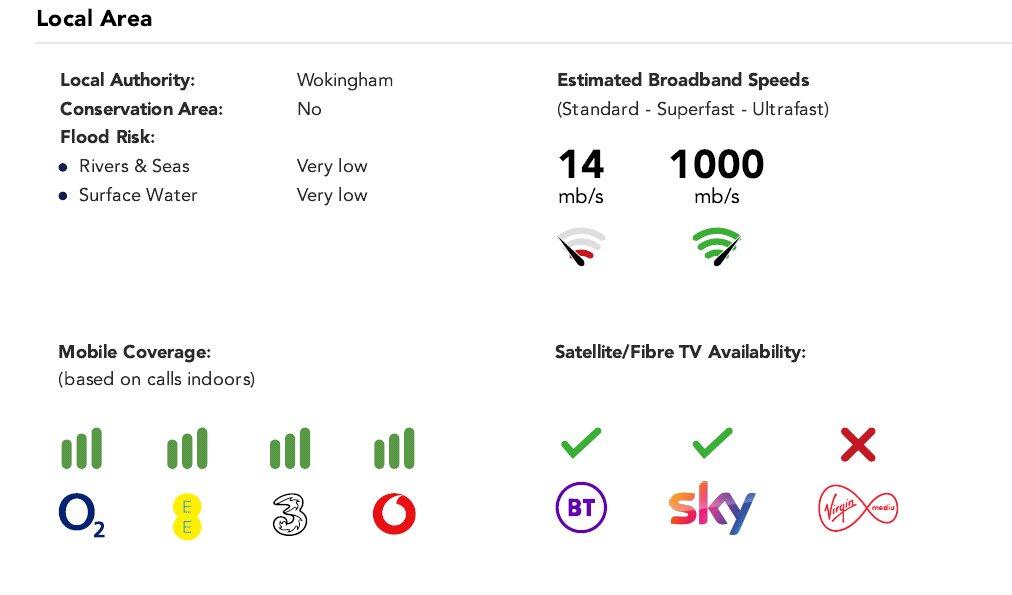Click the Virgin Media logo

(x=858, y=508)
